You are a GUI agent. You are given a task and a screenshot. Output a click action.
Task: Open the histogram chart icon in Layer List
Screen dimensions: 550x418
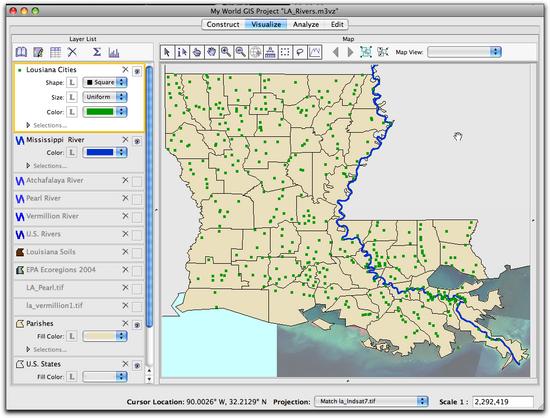[x=114, y=52]
